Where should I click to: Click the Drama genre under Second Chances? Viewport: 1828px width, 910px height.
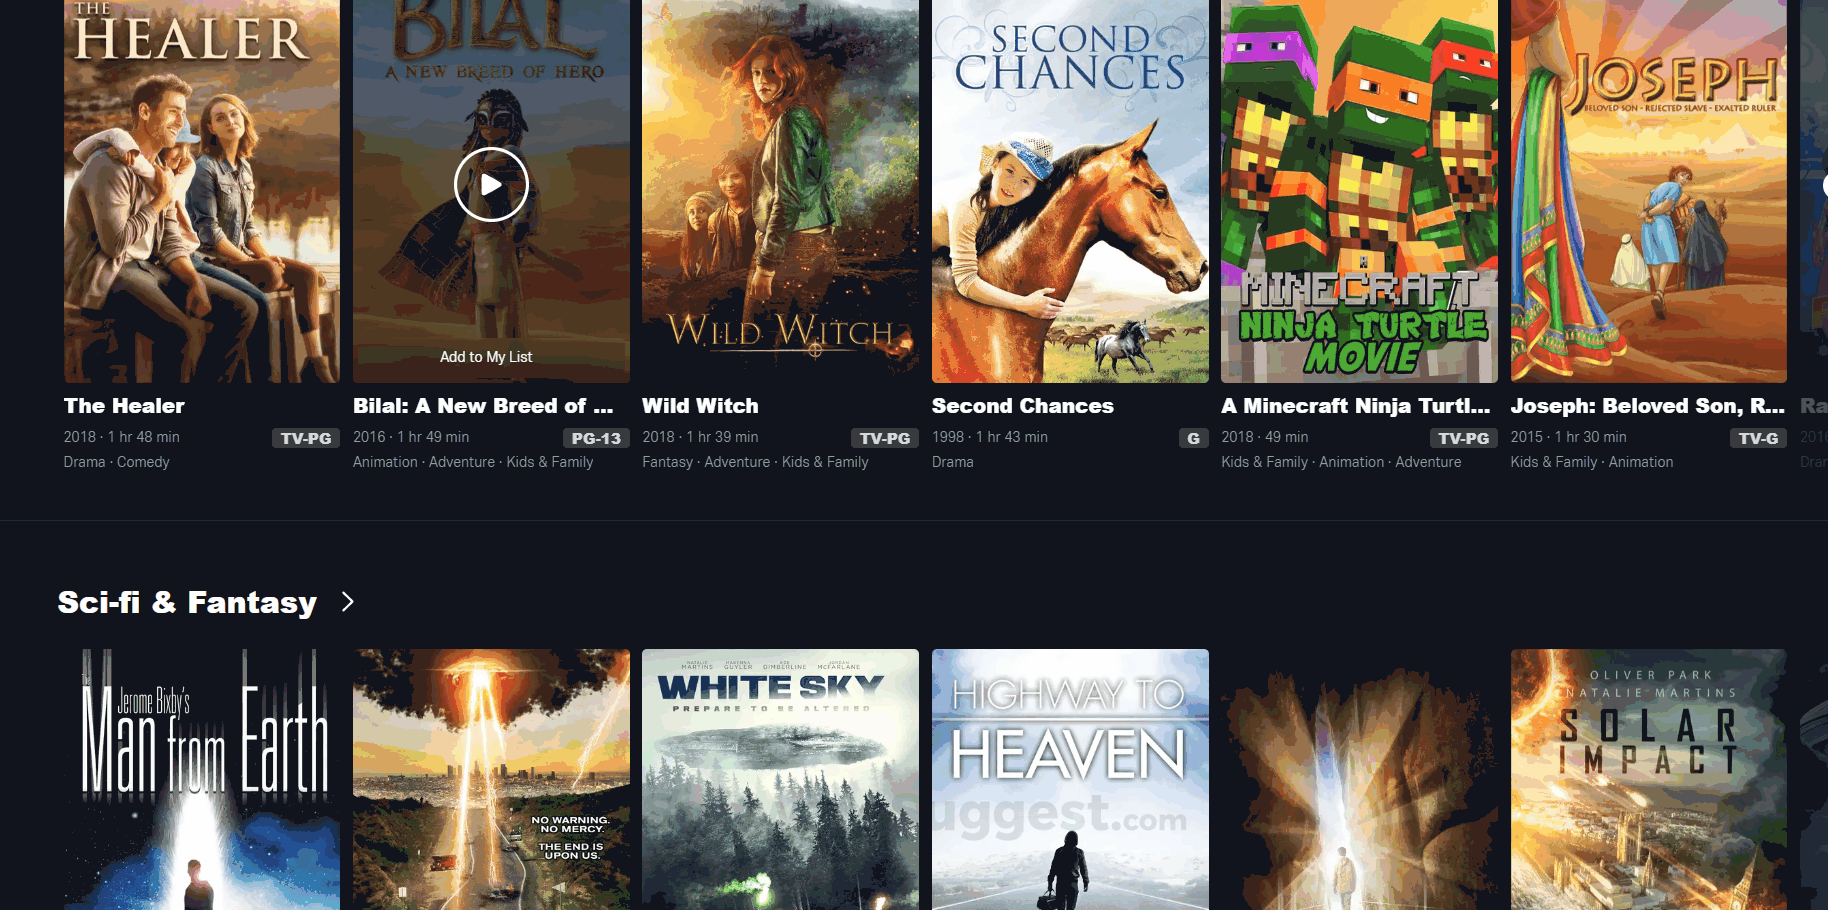pyautogui.click(x=952, y=461)
